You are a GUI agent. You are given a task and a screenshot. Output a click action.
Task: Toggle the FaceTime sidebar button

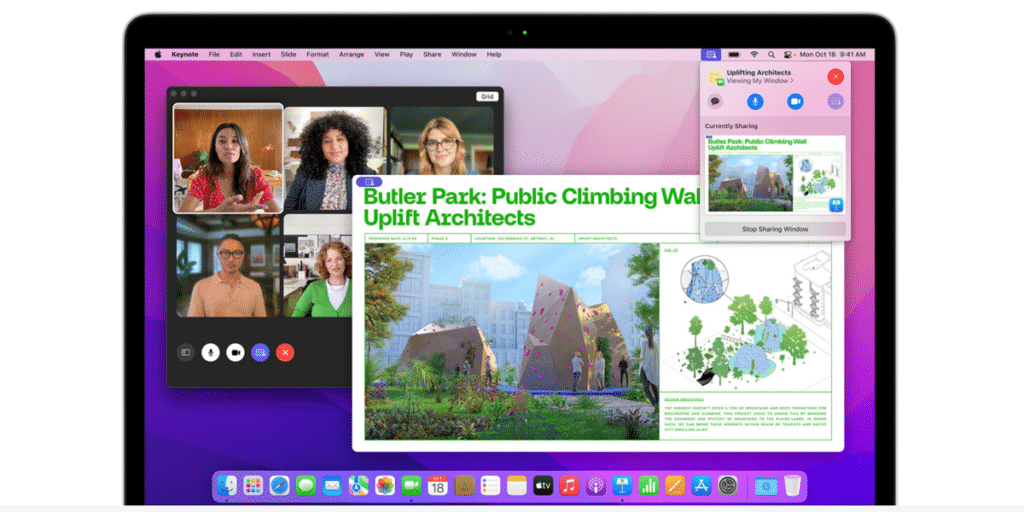pyautogui.click(x=185, y=353)
